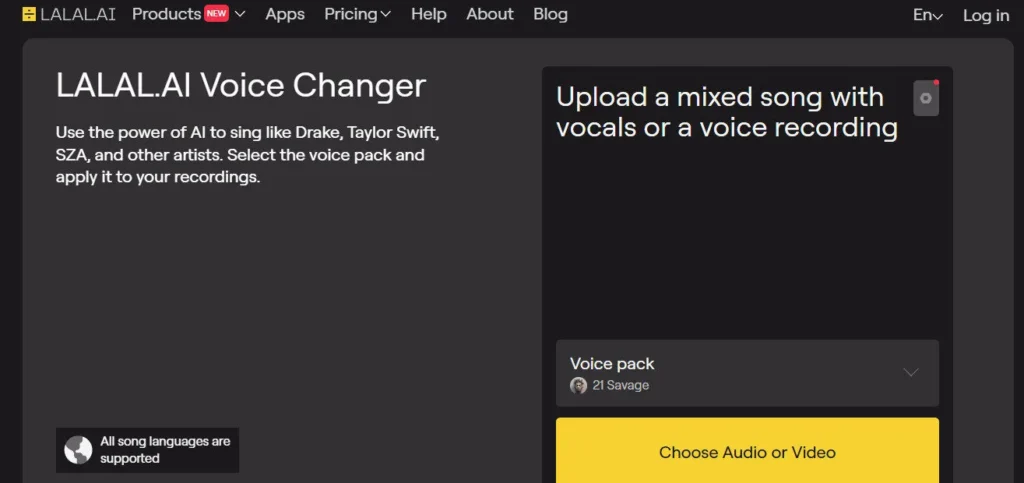This screenshot has width=1024, height=483.
Task: Open the En language selector
Action: click(927, 15)
